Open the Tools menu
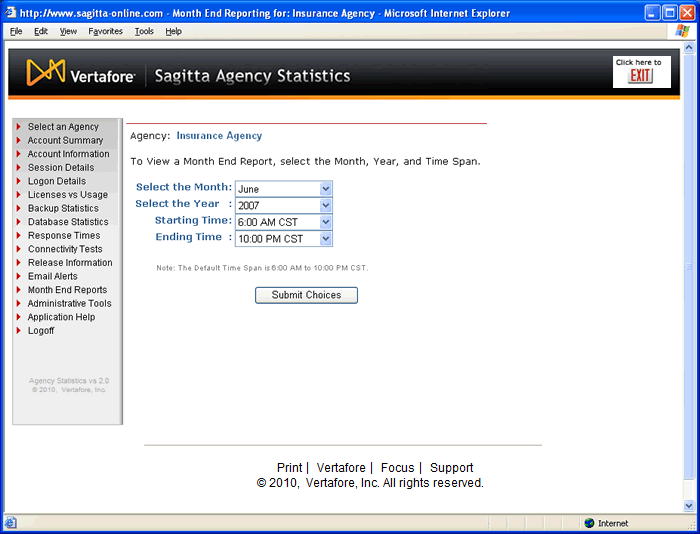Image resolution: width=700 pixels, height=534 pixels. tap(144, 31)
